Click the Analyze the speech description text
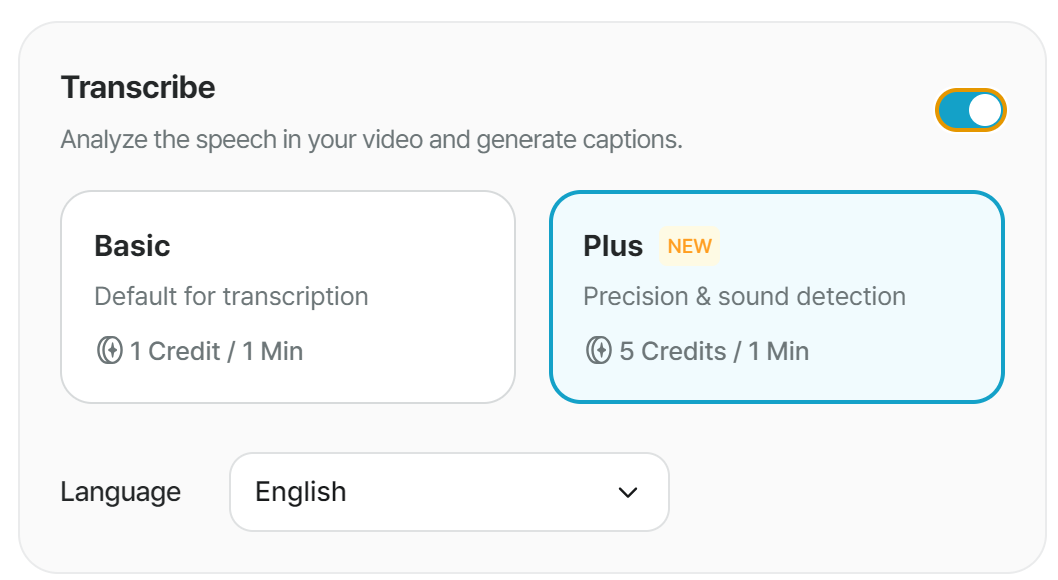1058x580 pixels. [372, 140]
